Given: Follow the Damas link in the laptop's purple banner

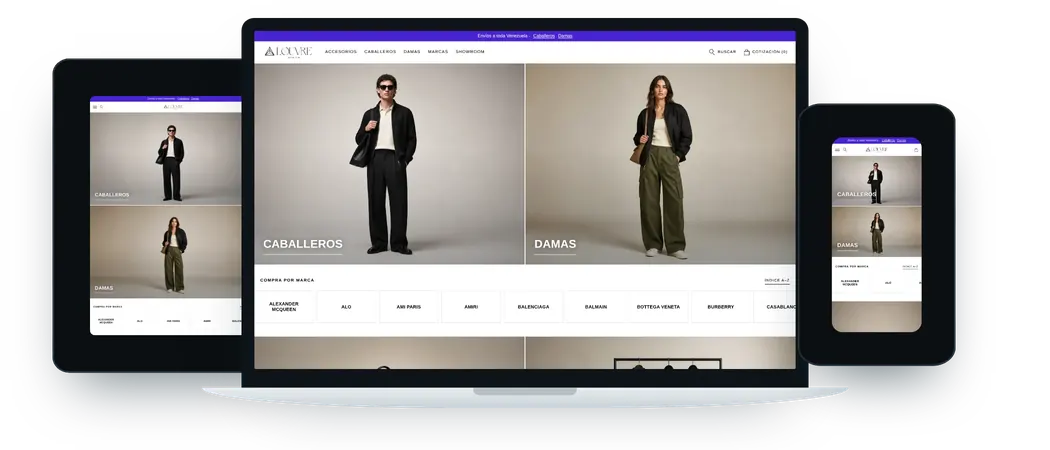Looking at the screenshot, I should click(565, 36).
